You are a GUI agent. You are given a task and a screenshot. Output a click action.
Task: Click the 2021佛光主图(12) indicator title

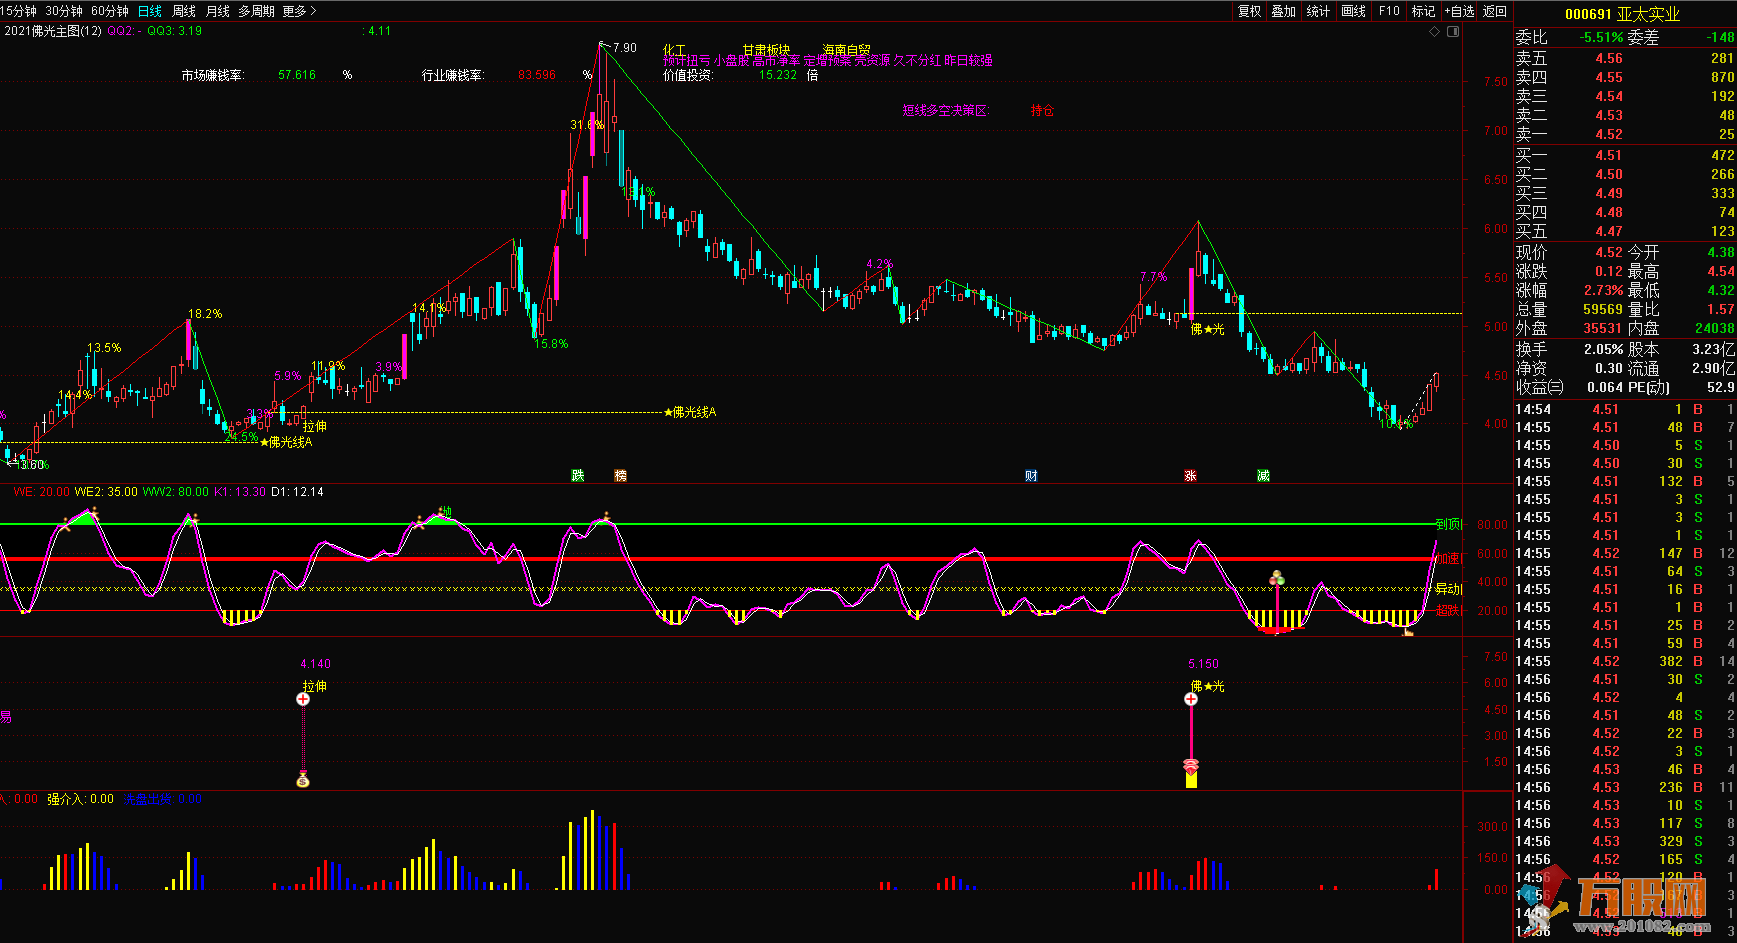[53, 31]
